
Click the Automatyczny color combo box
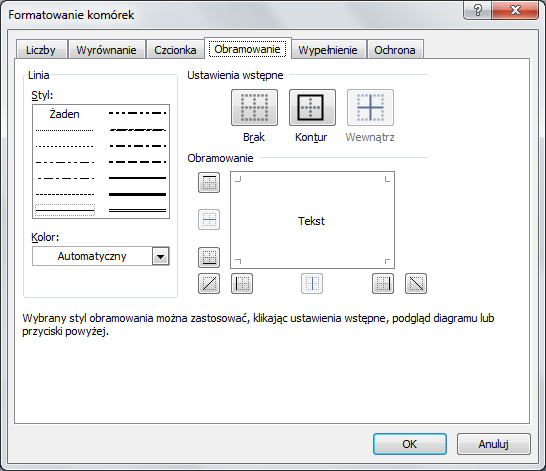[101, 256]
